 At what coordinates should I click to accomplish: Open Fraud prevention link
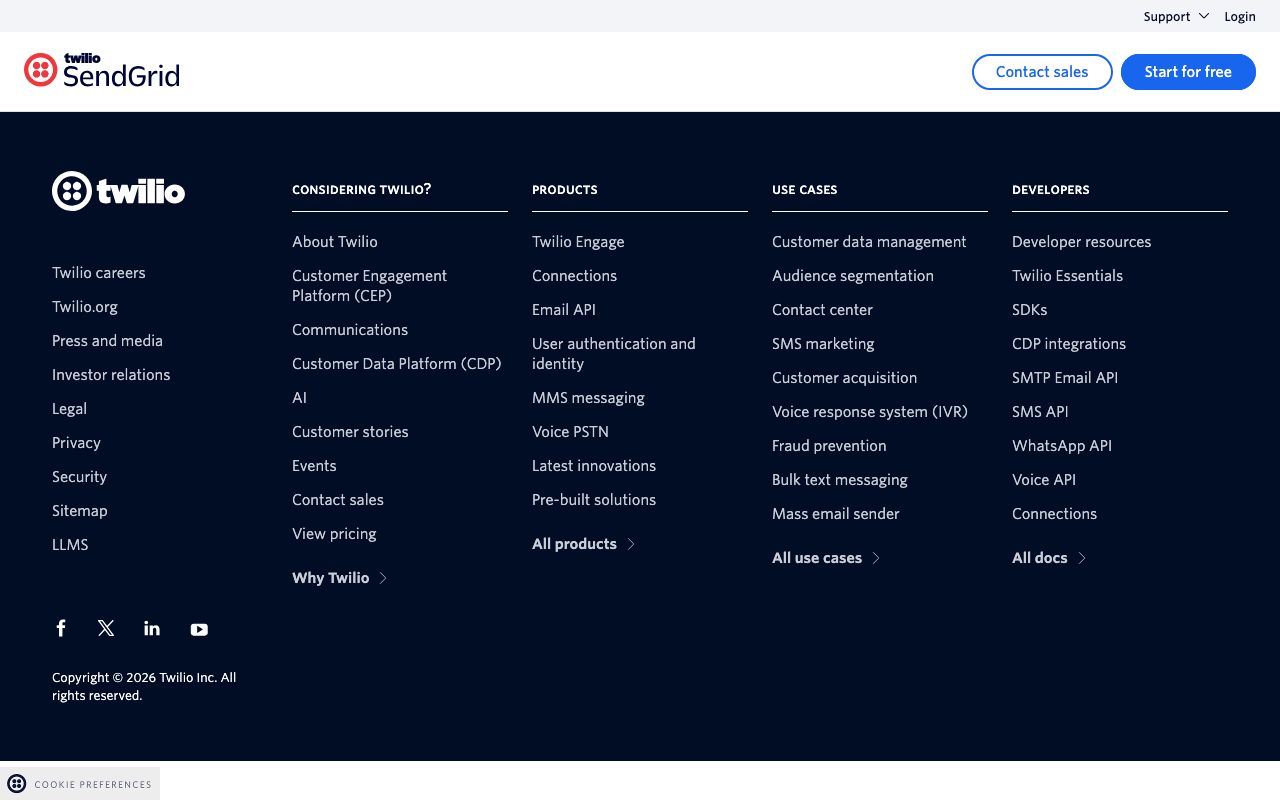point(829,446)
